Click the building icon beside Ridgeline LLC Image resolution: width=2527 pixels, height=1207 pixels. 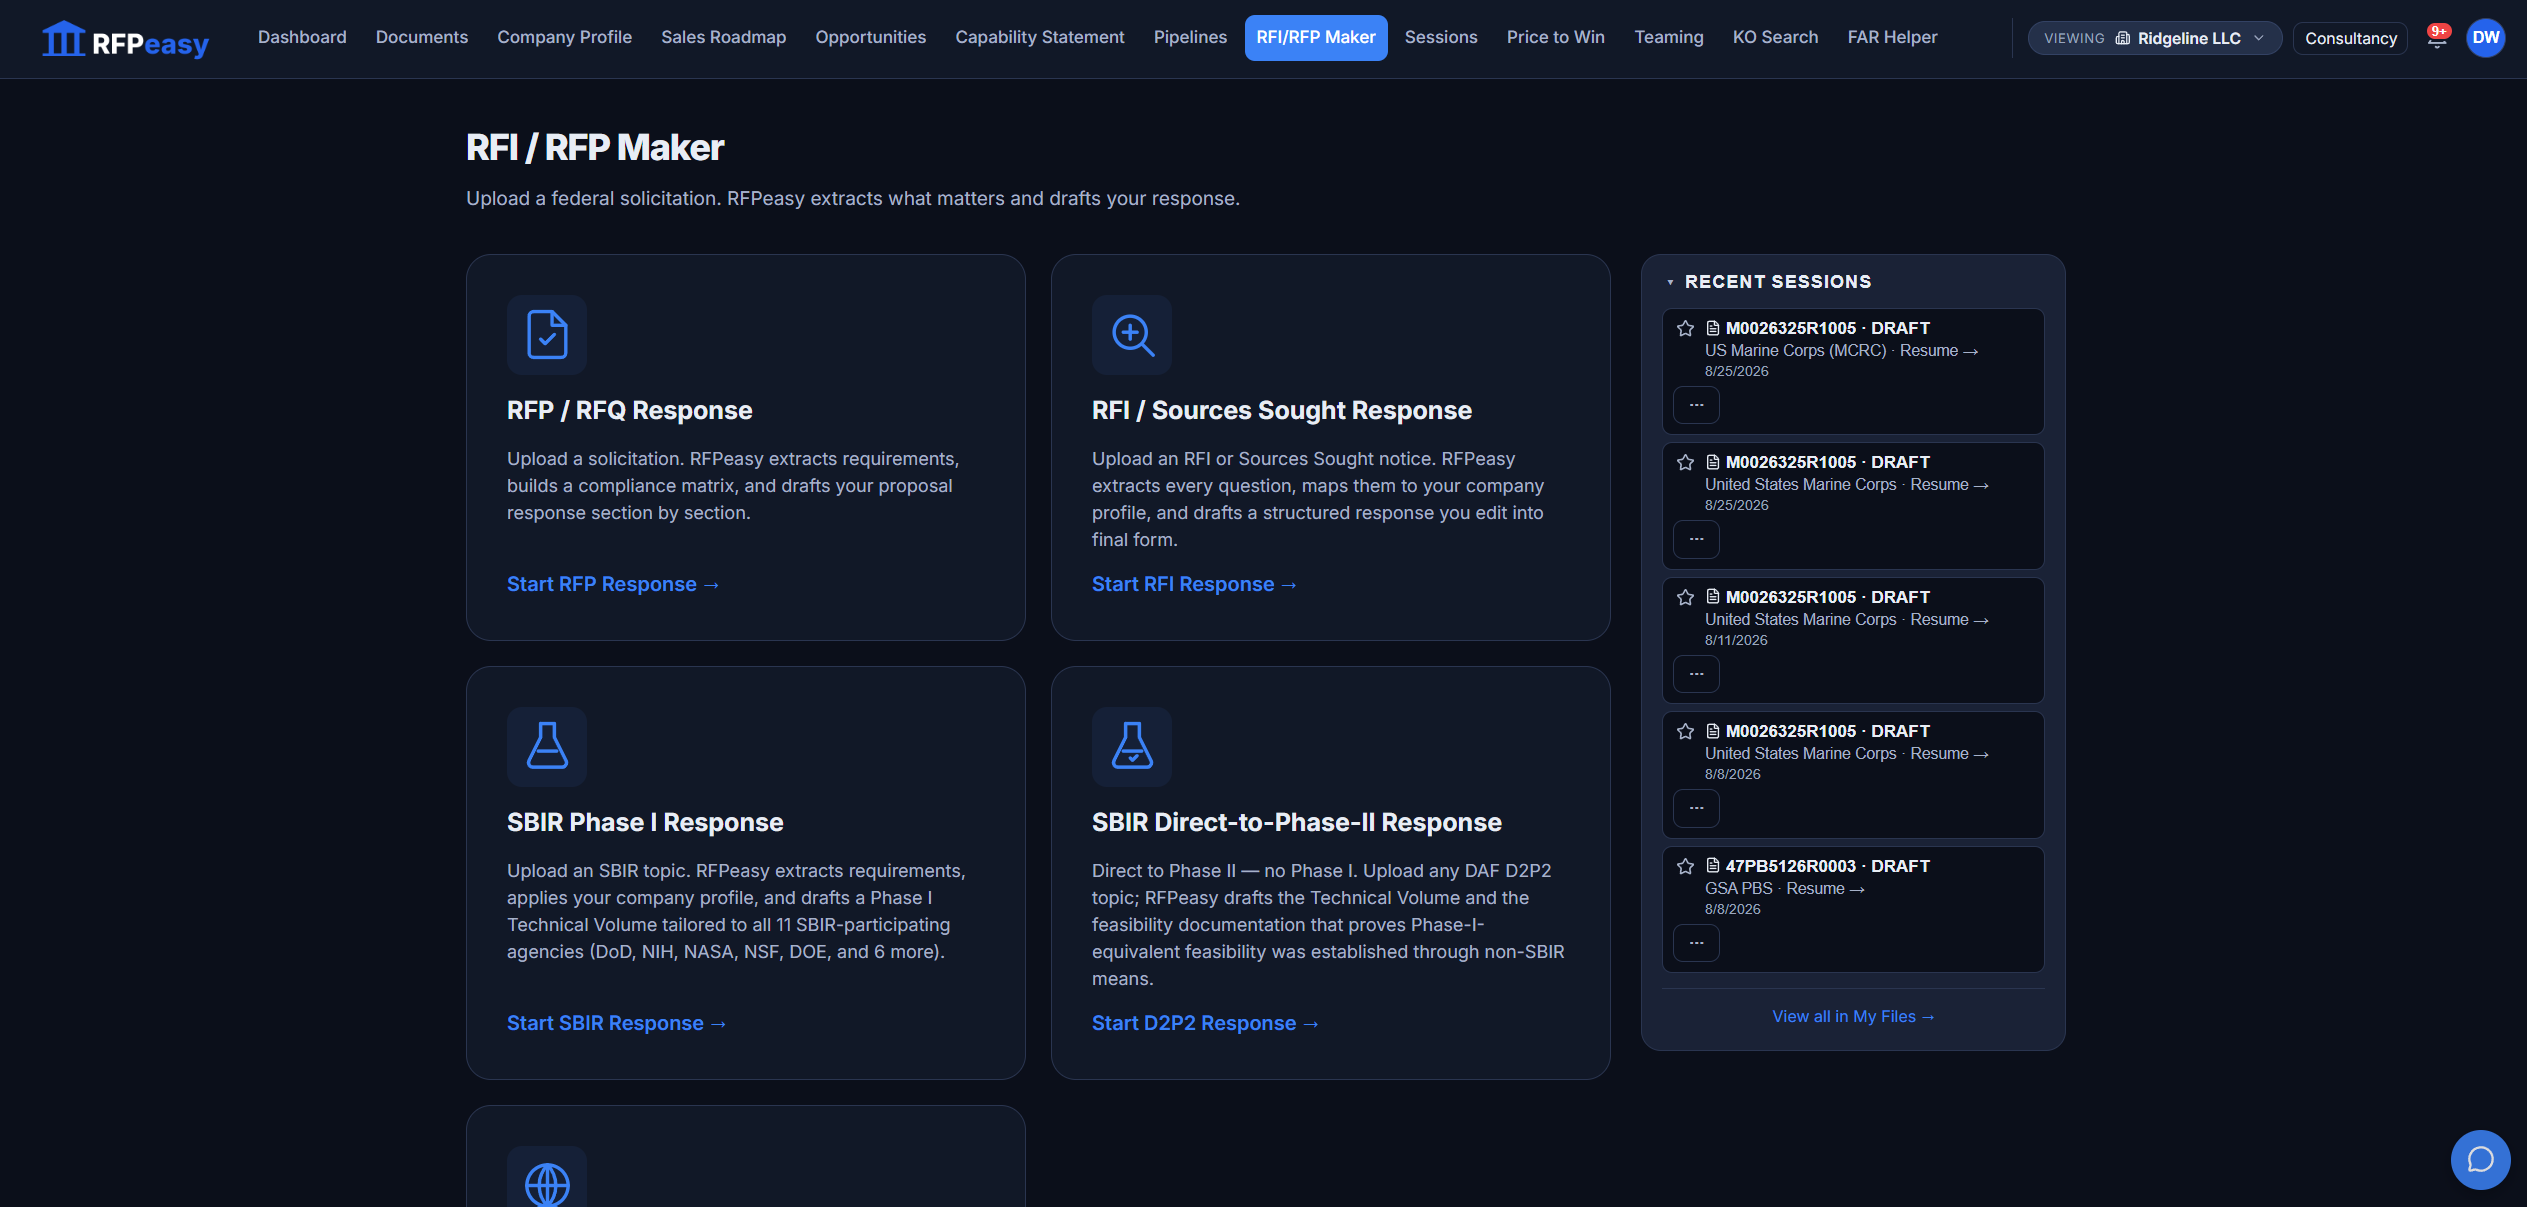pyautogui.click(x=2122, y=38)
